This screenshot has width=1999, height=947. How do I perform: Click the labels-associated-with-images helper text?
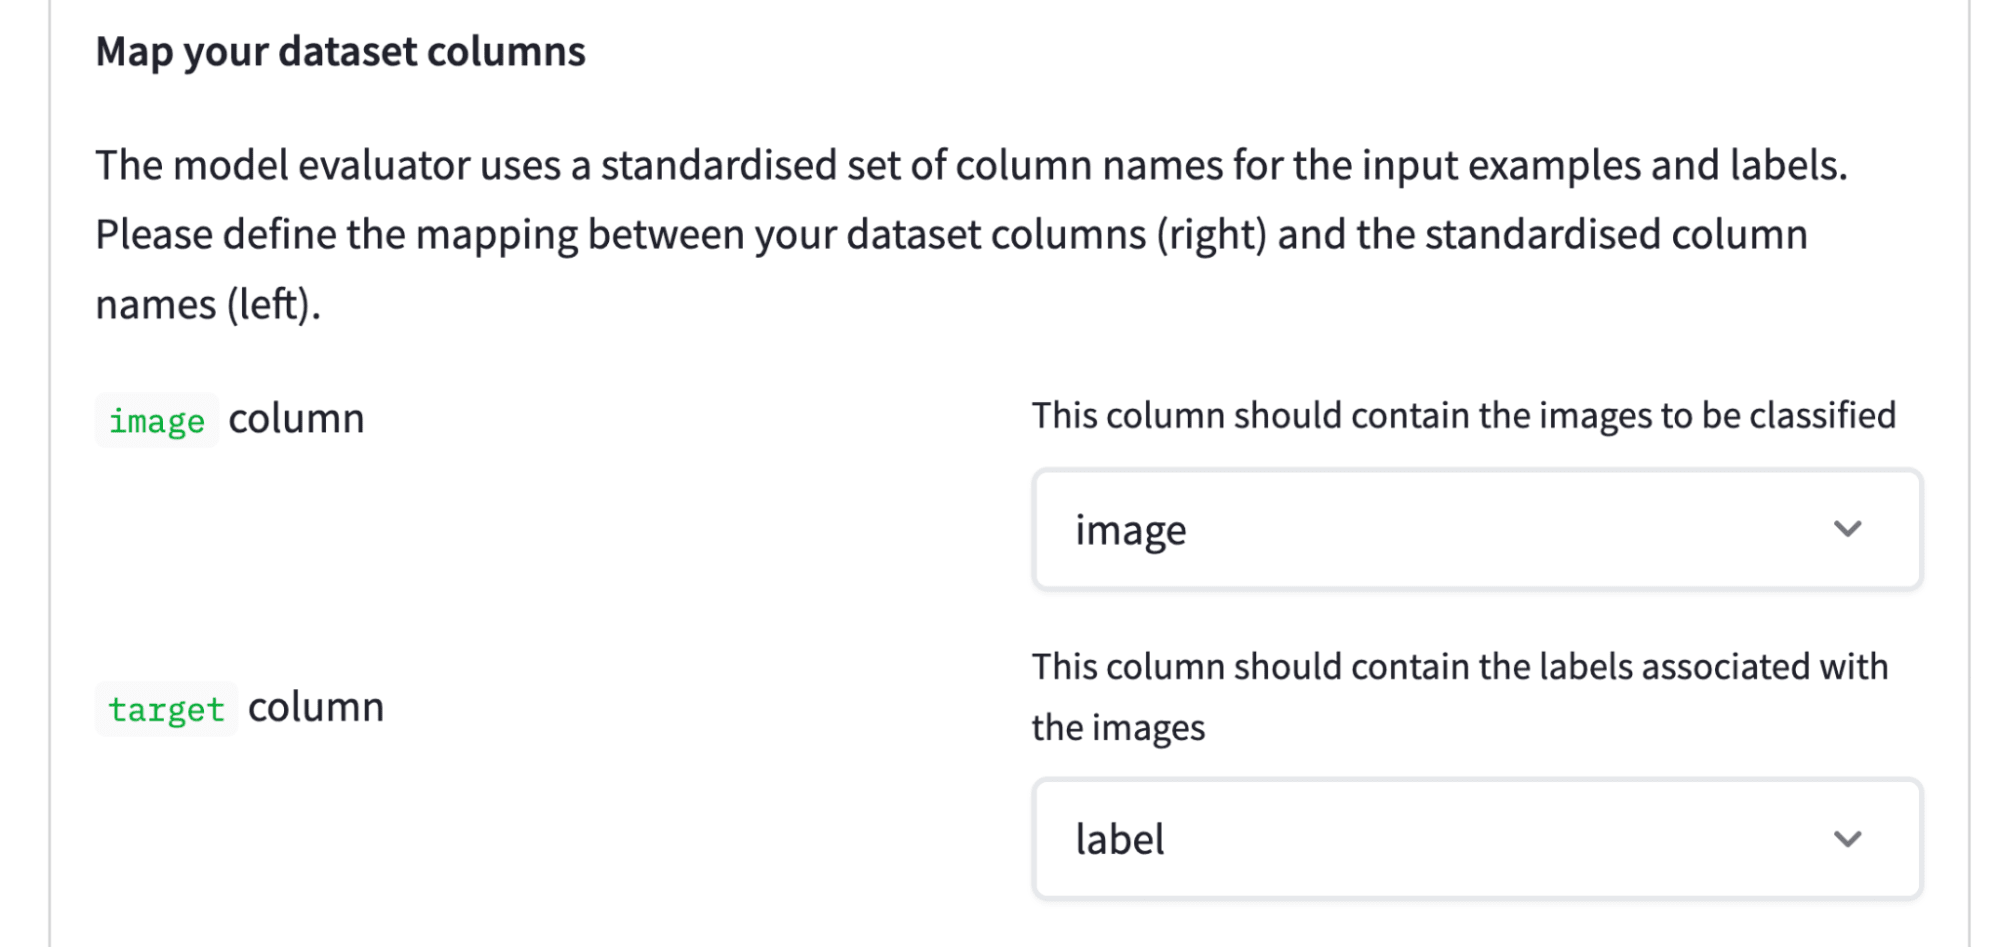(x=1460, y=695)
